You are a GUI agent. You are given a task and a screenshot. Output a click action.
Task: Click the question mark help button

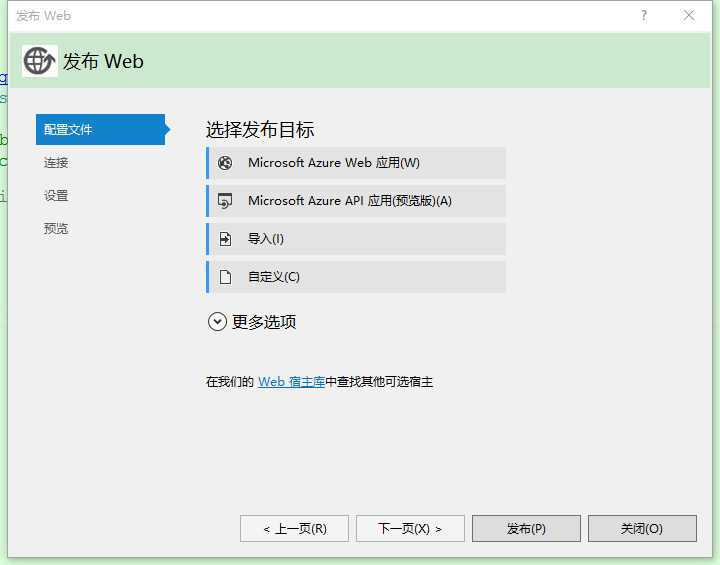tap(644, 16)
